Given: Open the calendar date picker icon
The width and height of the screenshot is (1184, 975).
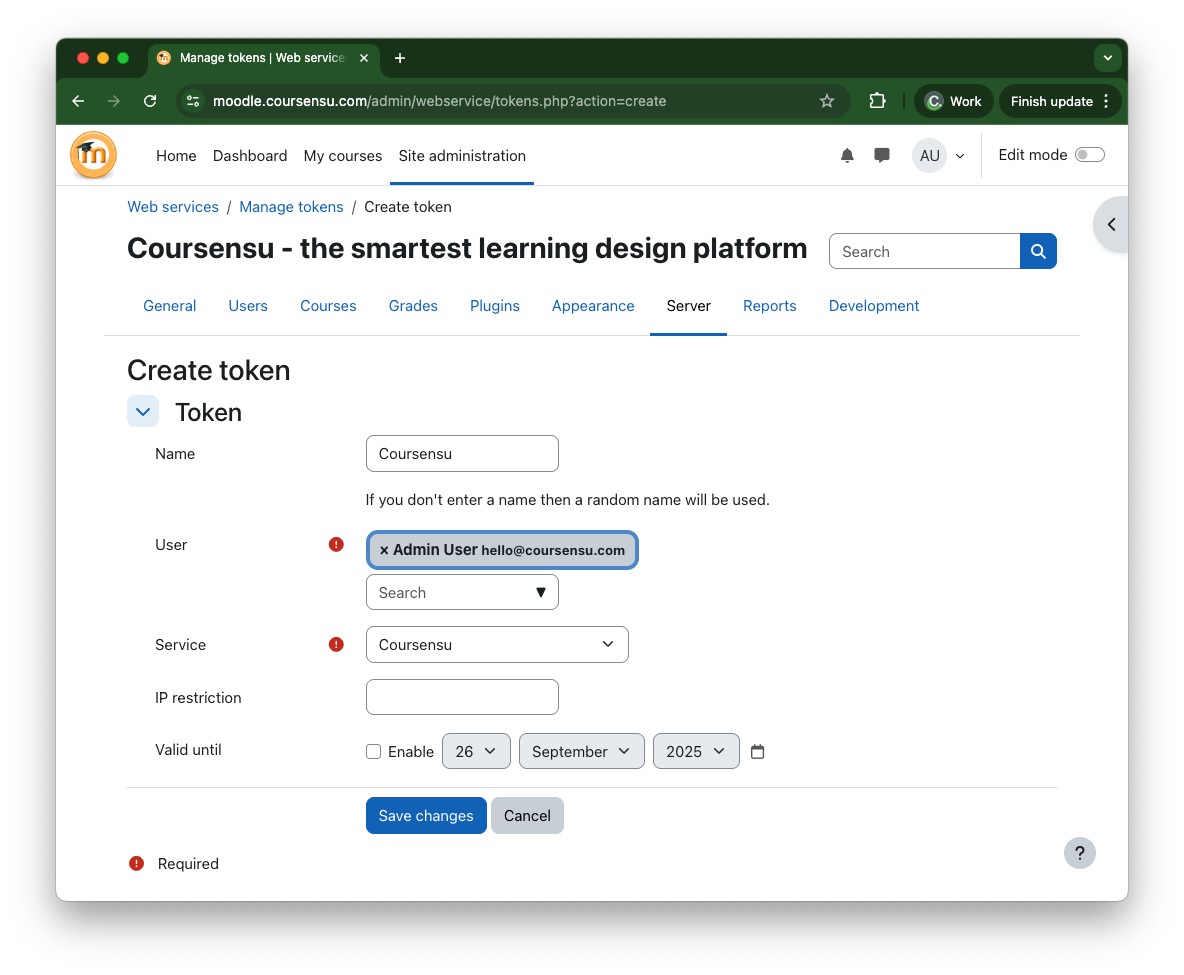Looking at the screenshot, I should [x=757, y=751].
